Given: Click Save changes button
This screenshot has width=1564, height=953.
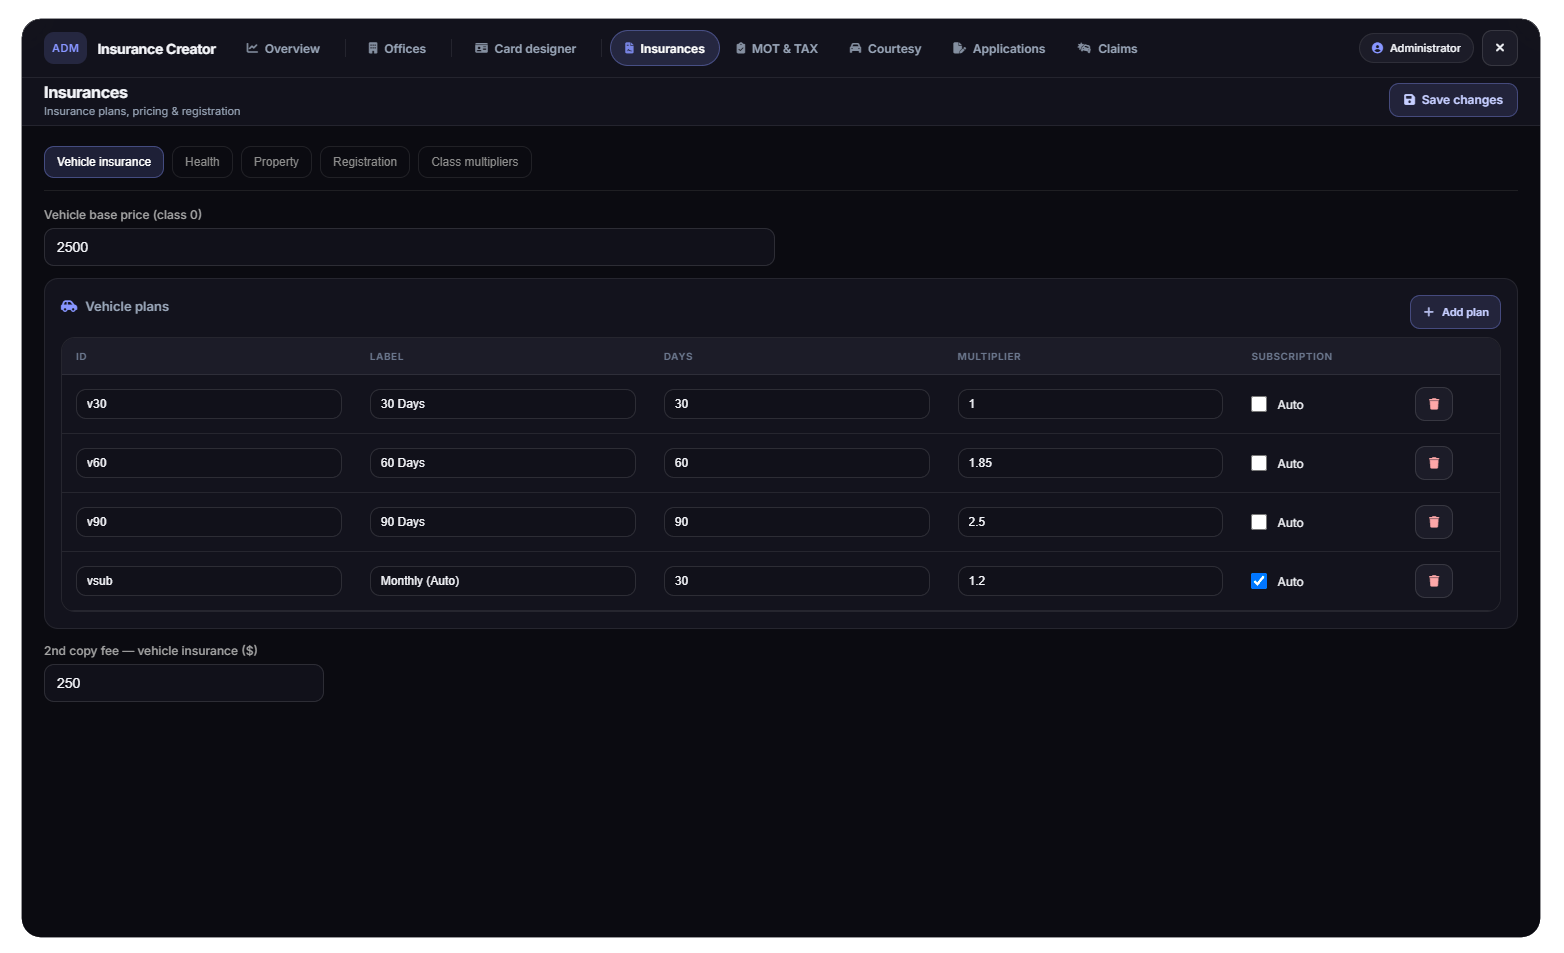Looking at the screenshot, I should (1453, 100).
